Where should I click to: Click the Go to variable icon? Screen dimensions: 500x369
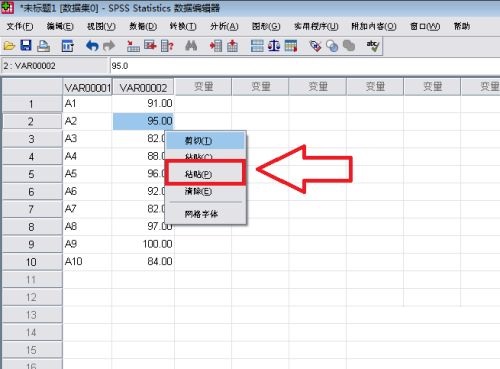click(150, 45)
